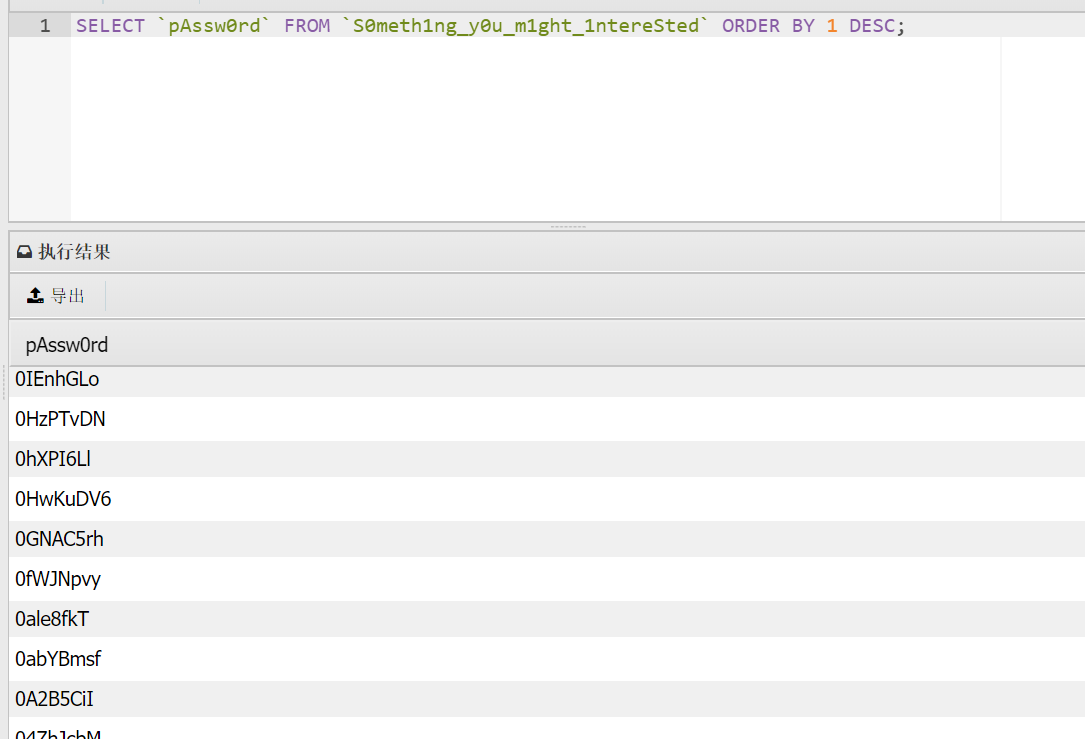Click the S0meth1ng_y0u_m1ght_1ntereSted table name
This screenshot has height=739, width=1085.
pyautogui.click(x=525, y=26)
